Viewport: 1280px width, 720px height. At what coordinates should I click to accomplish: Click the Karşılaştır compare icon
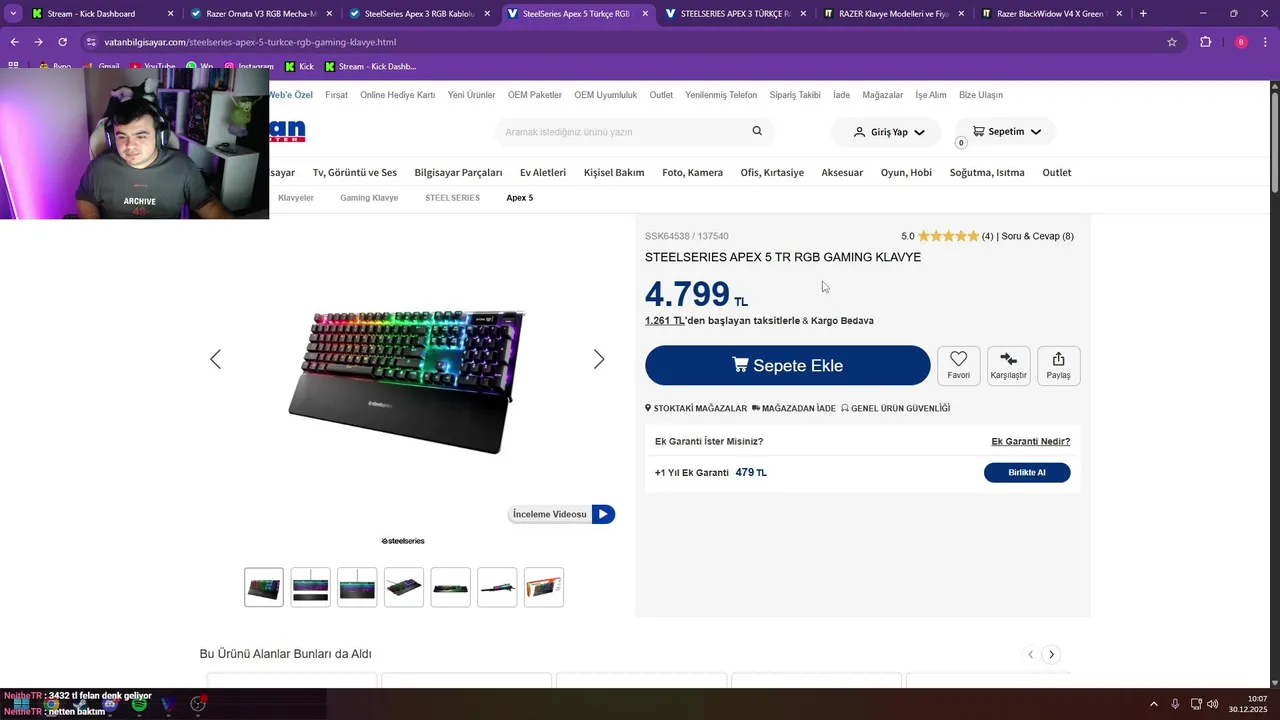[x=1008, y=365]
